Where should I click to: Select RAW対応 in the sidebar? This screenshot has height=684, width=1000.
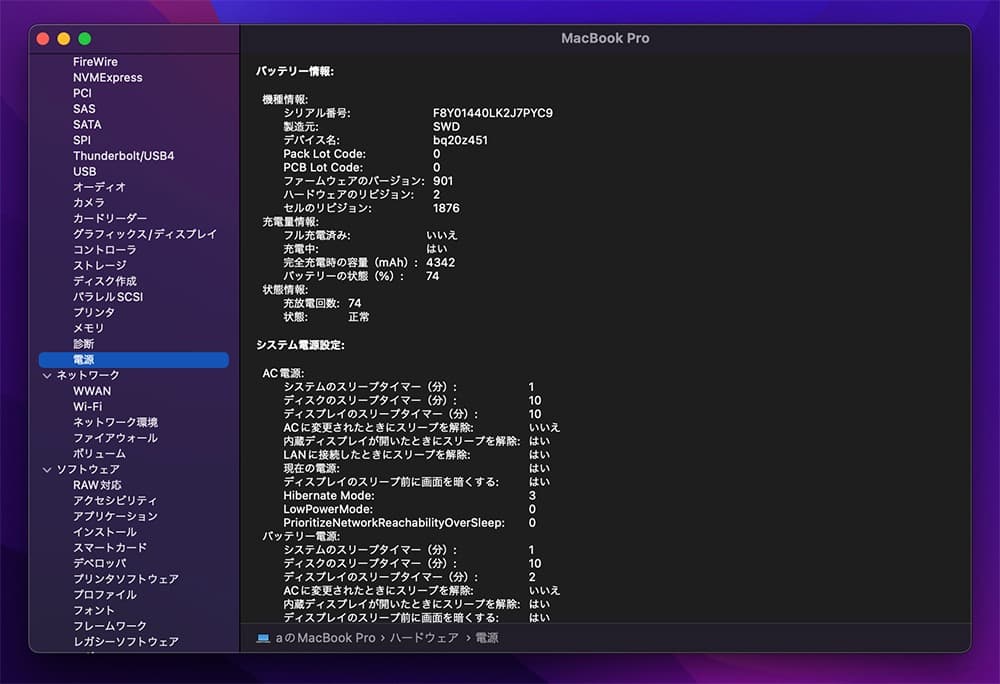point(97,485)
